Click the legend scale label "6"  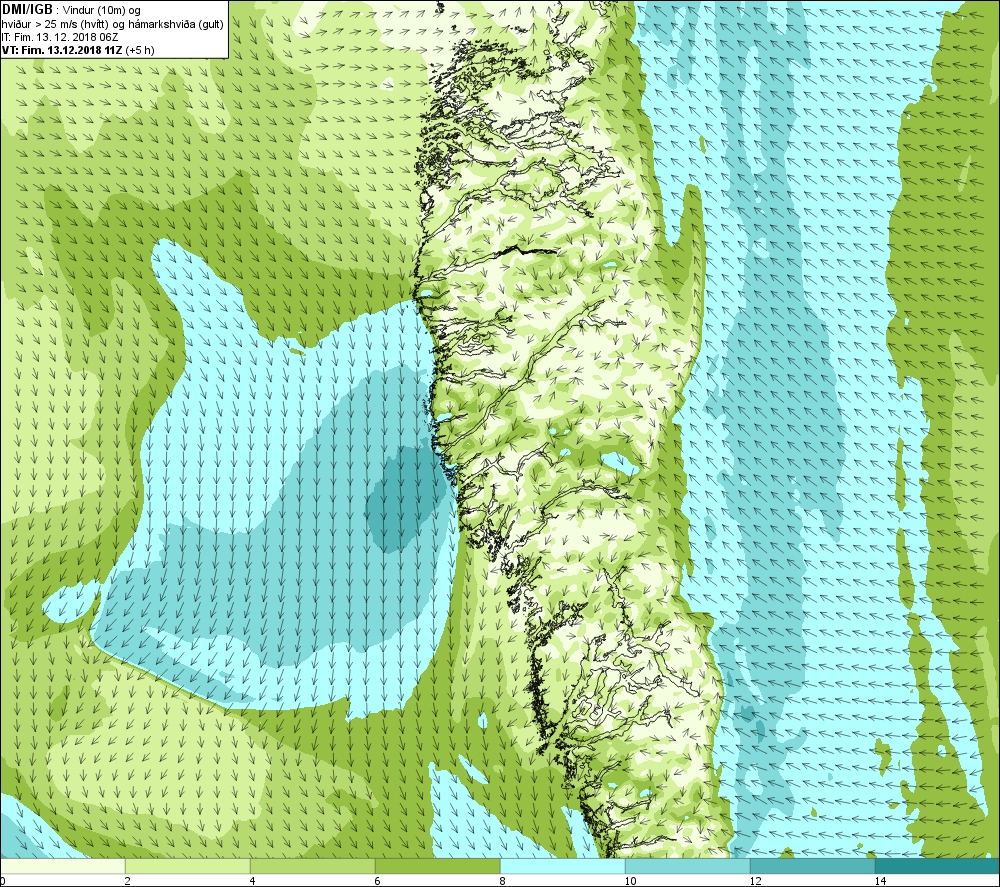coord(378,881)
